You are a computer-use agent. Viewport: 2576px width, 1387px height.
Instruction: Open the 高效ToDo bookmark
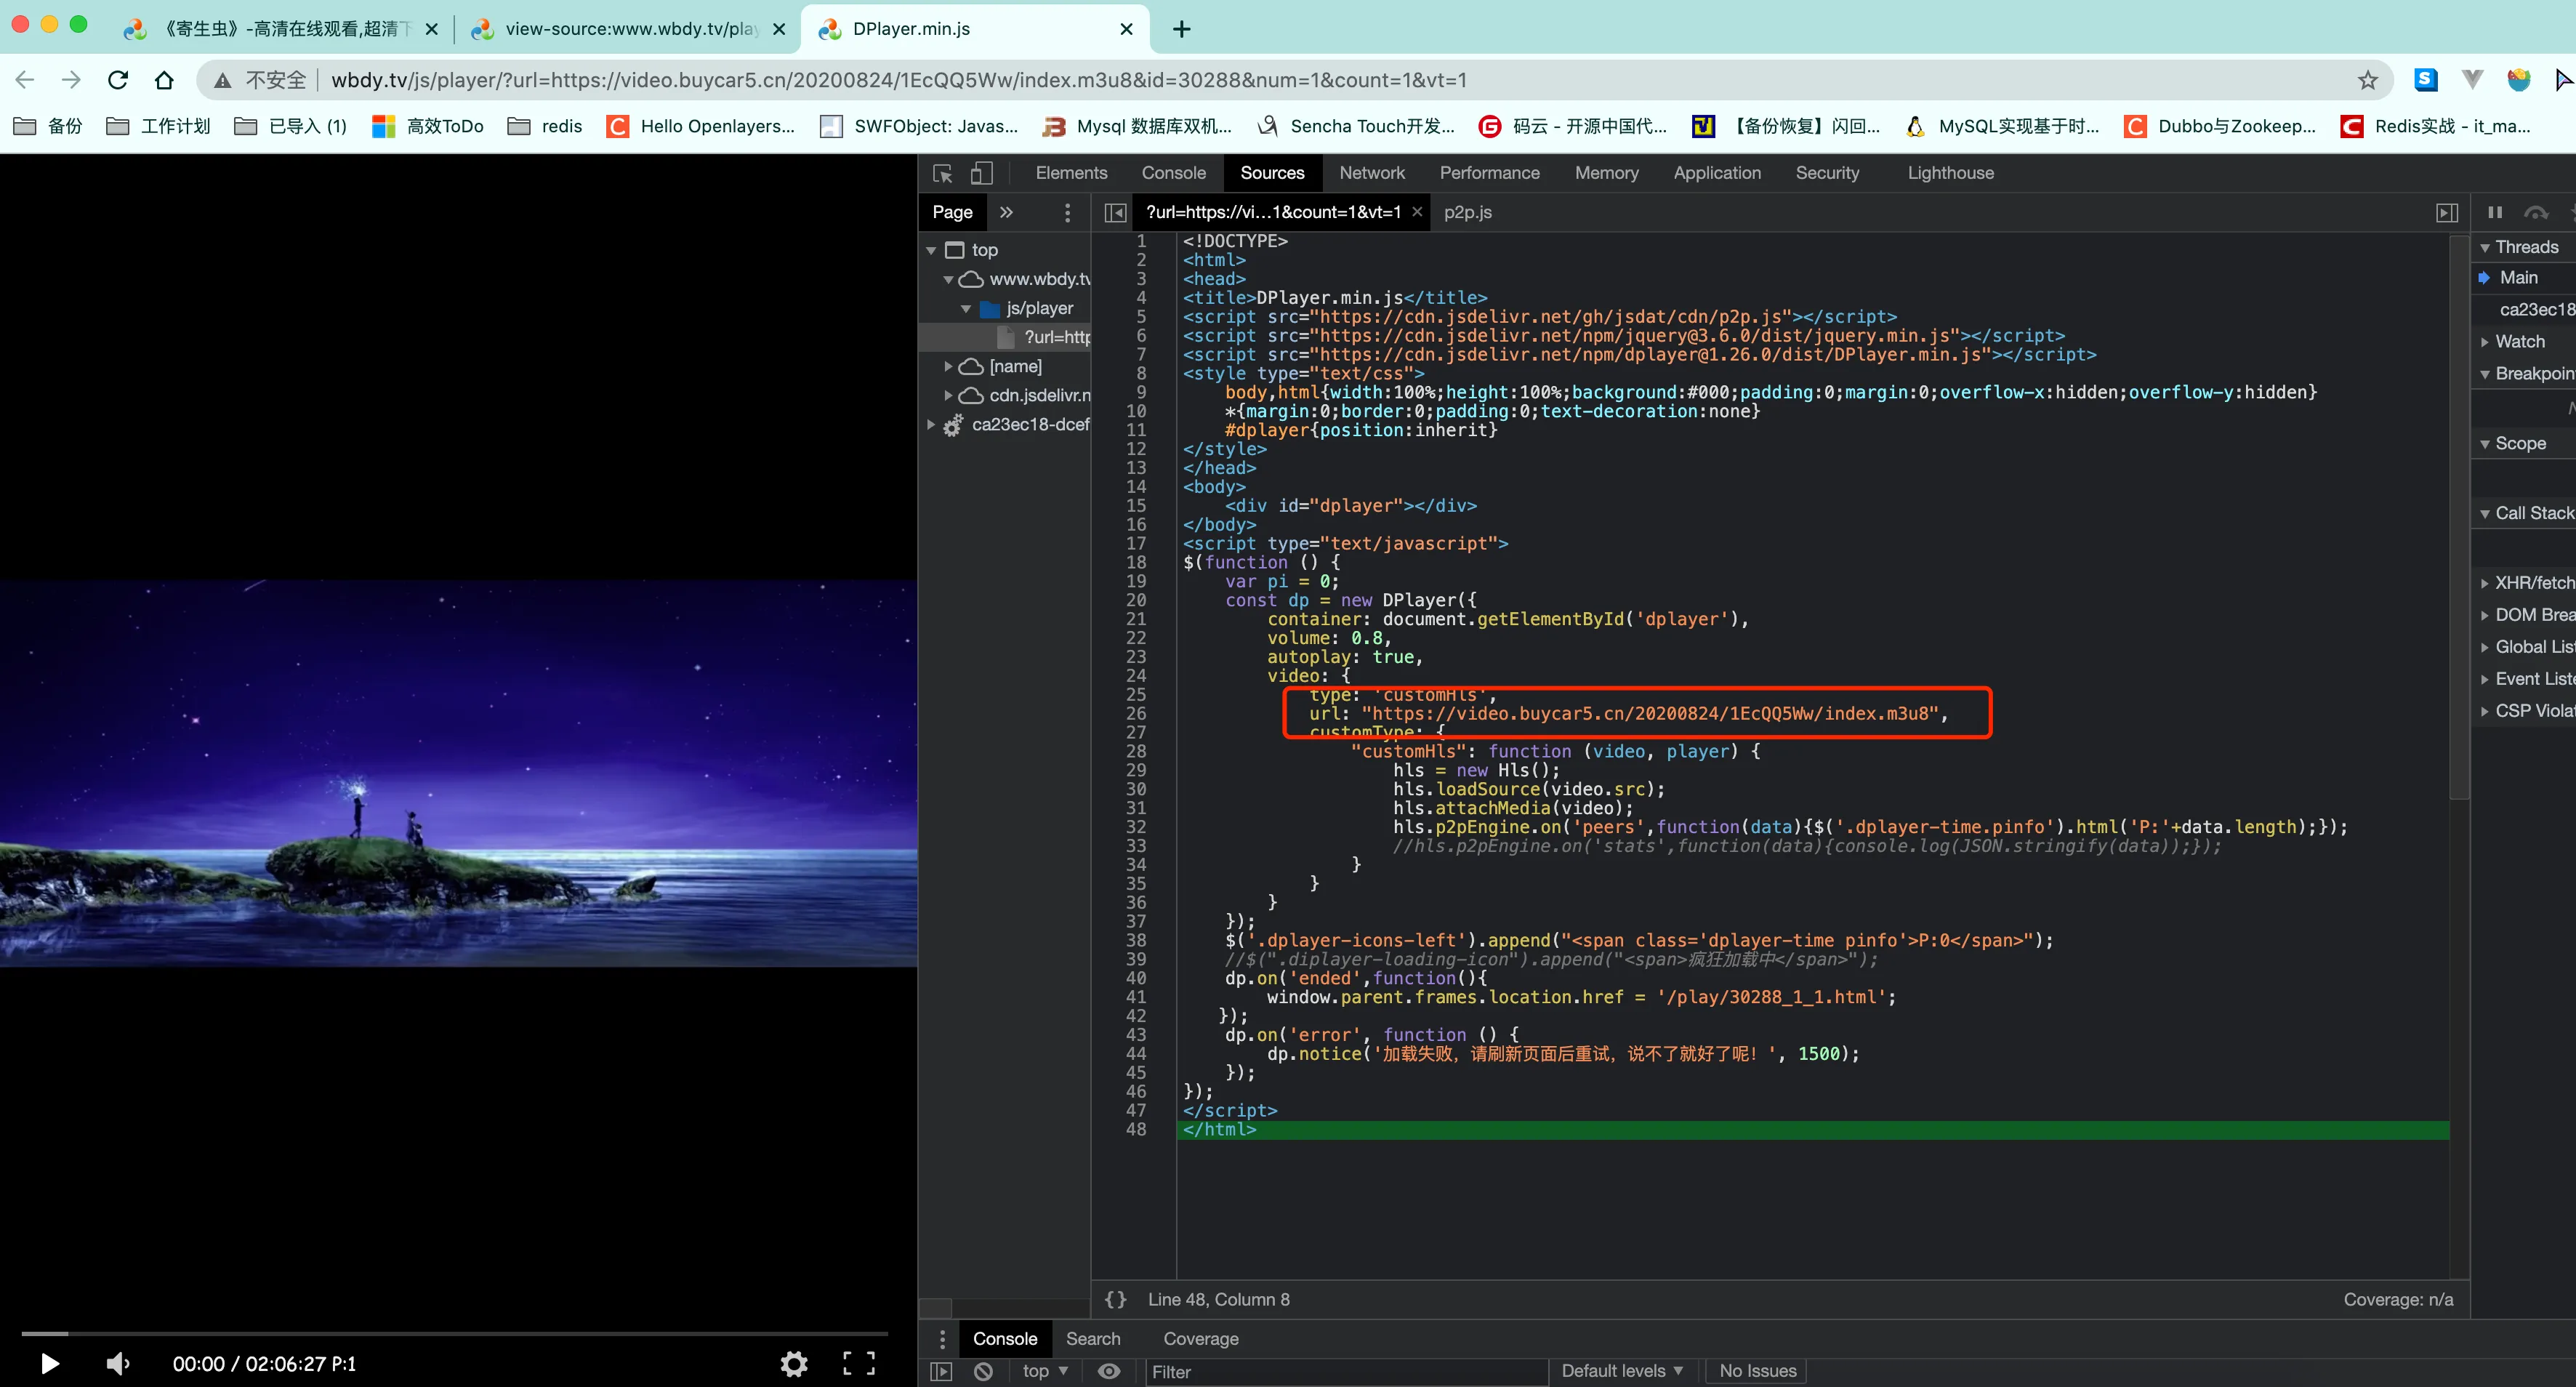point(427,126)
